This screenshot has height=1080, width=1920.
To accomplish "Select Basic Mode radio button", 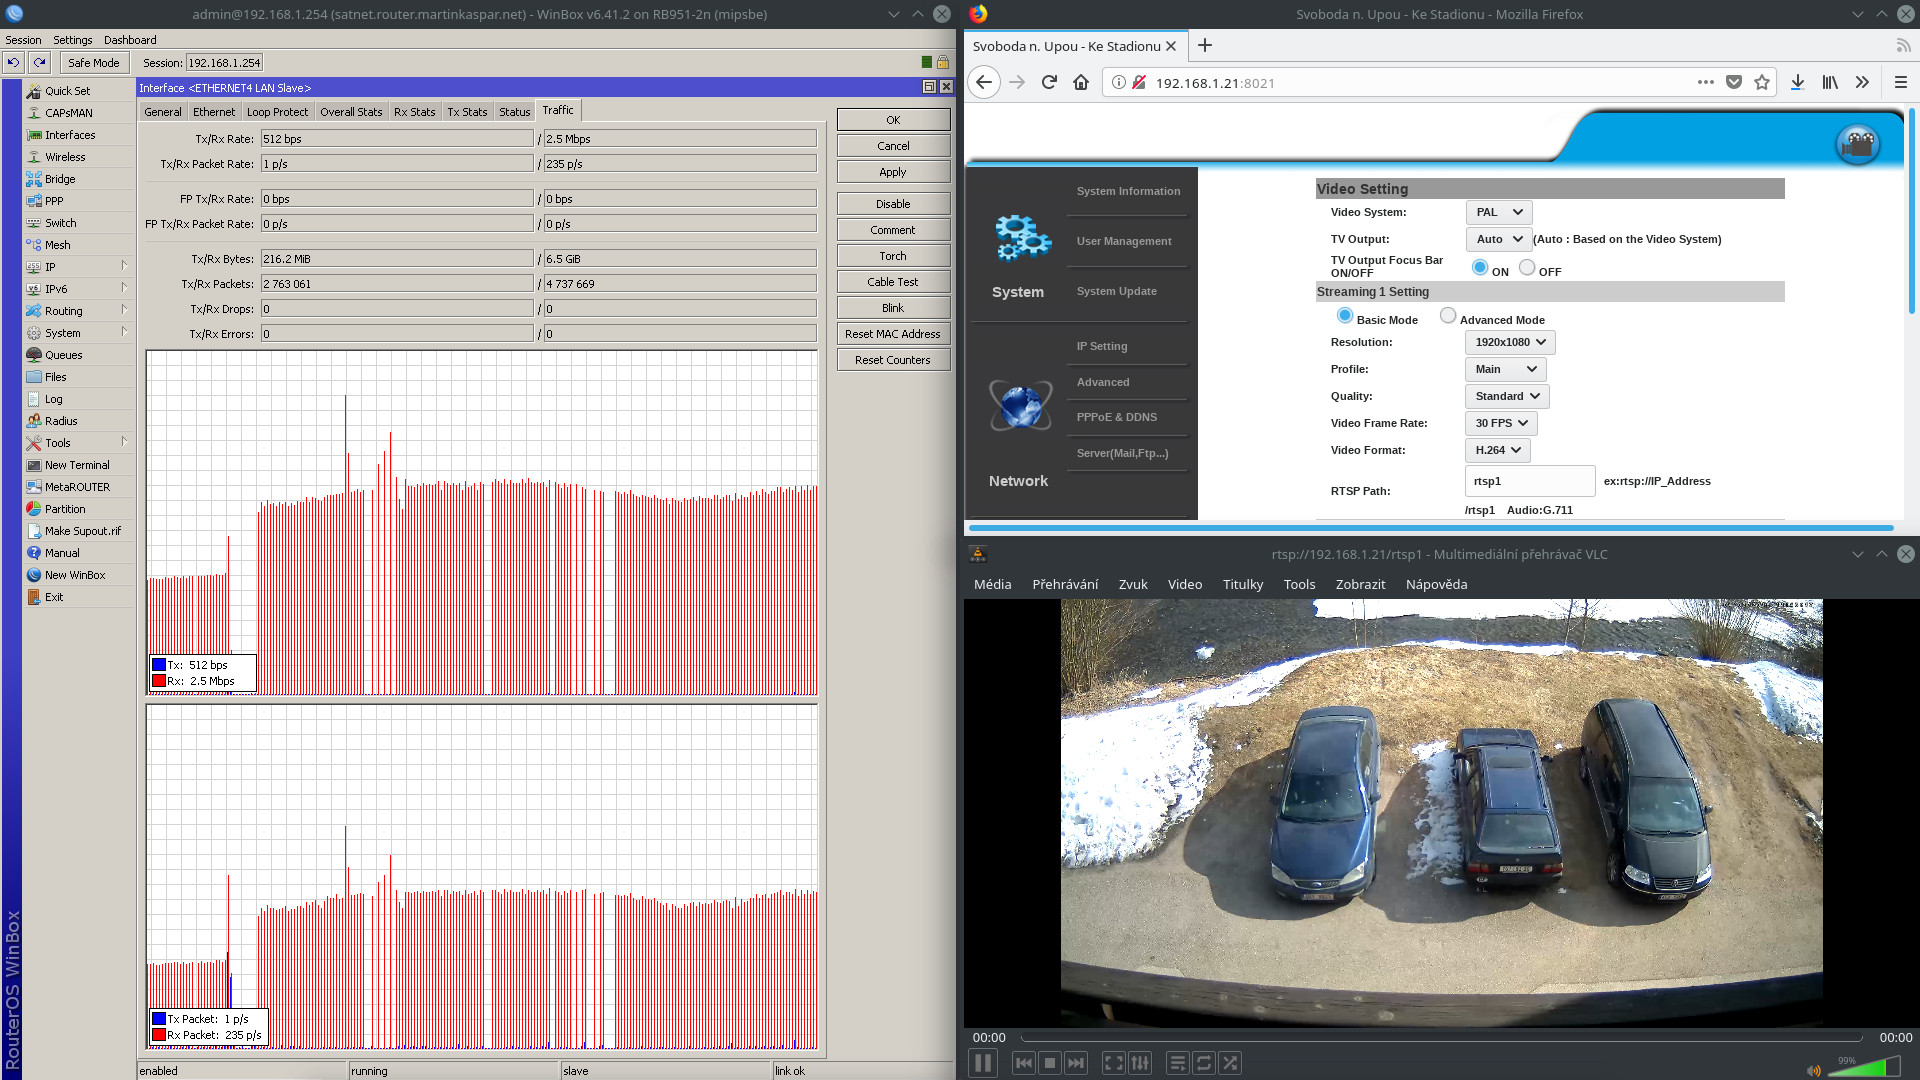I will click(1345, 316).
